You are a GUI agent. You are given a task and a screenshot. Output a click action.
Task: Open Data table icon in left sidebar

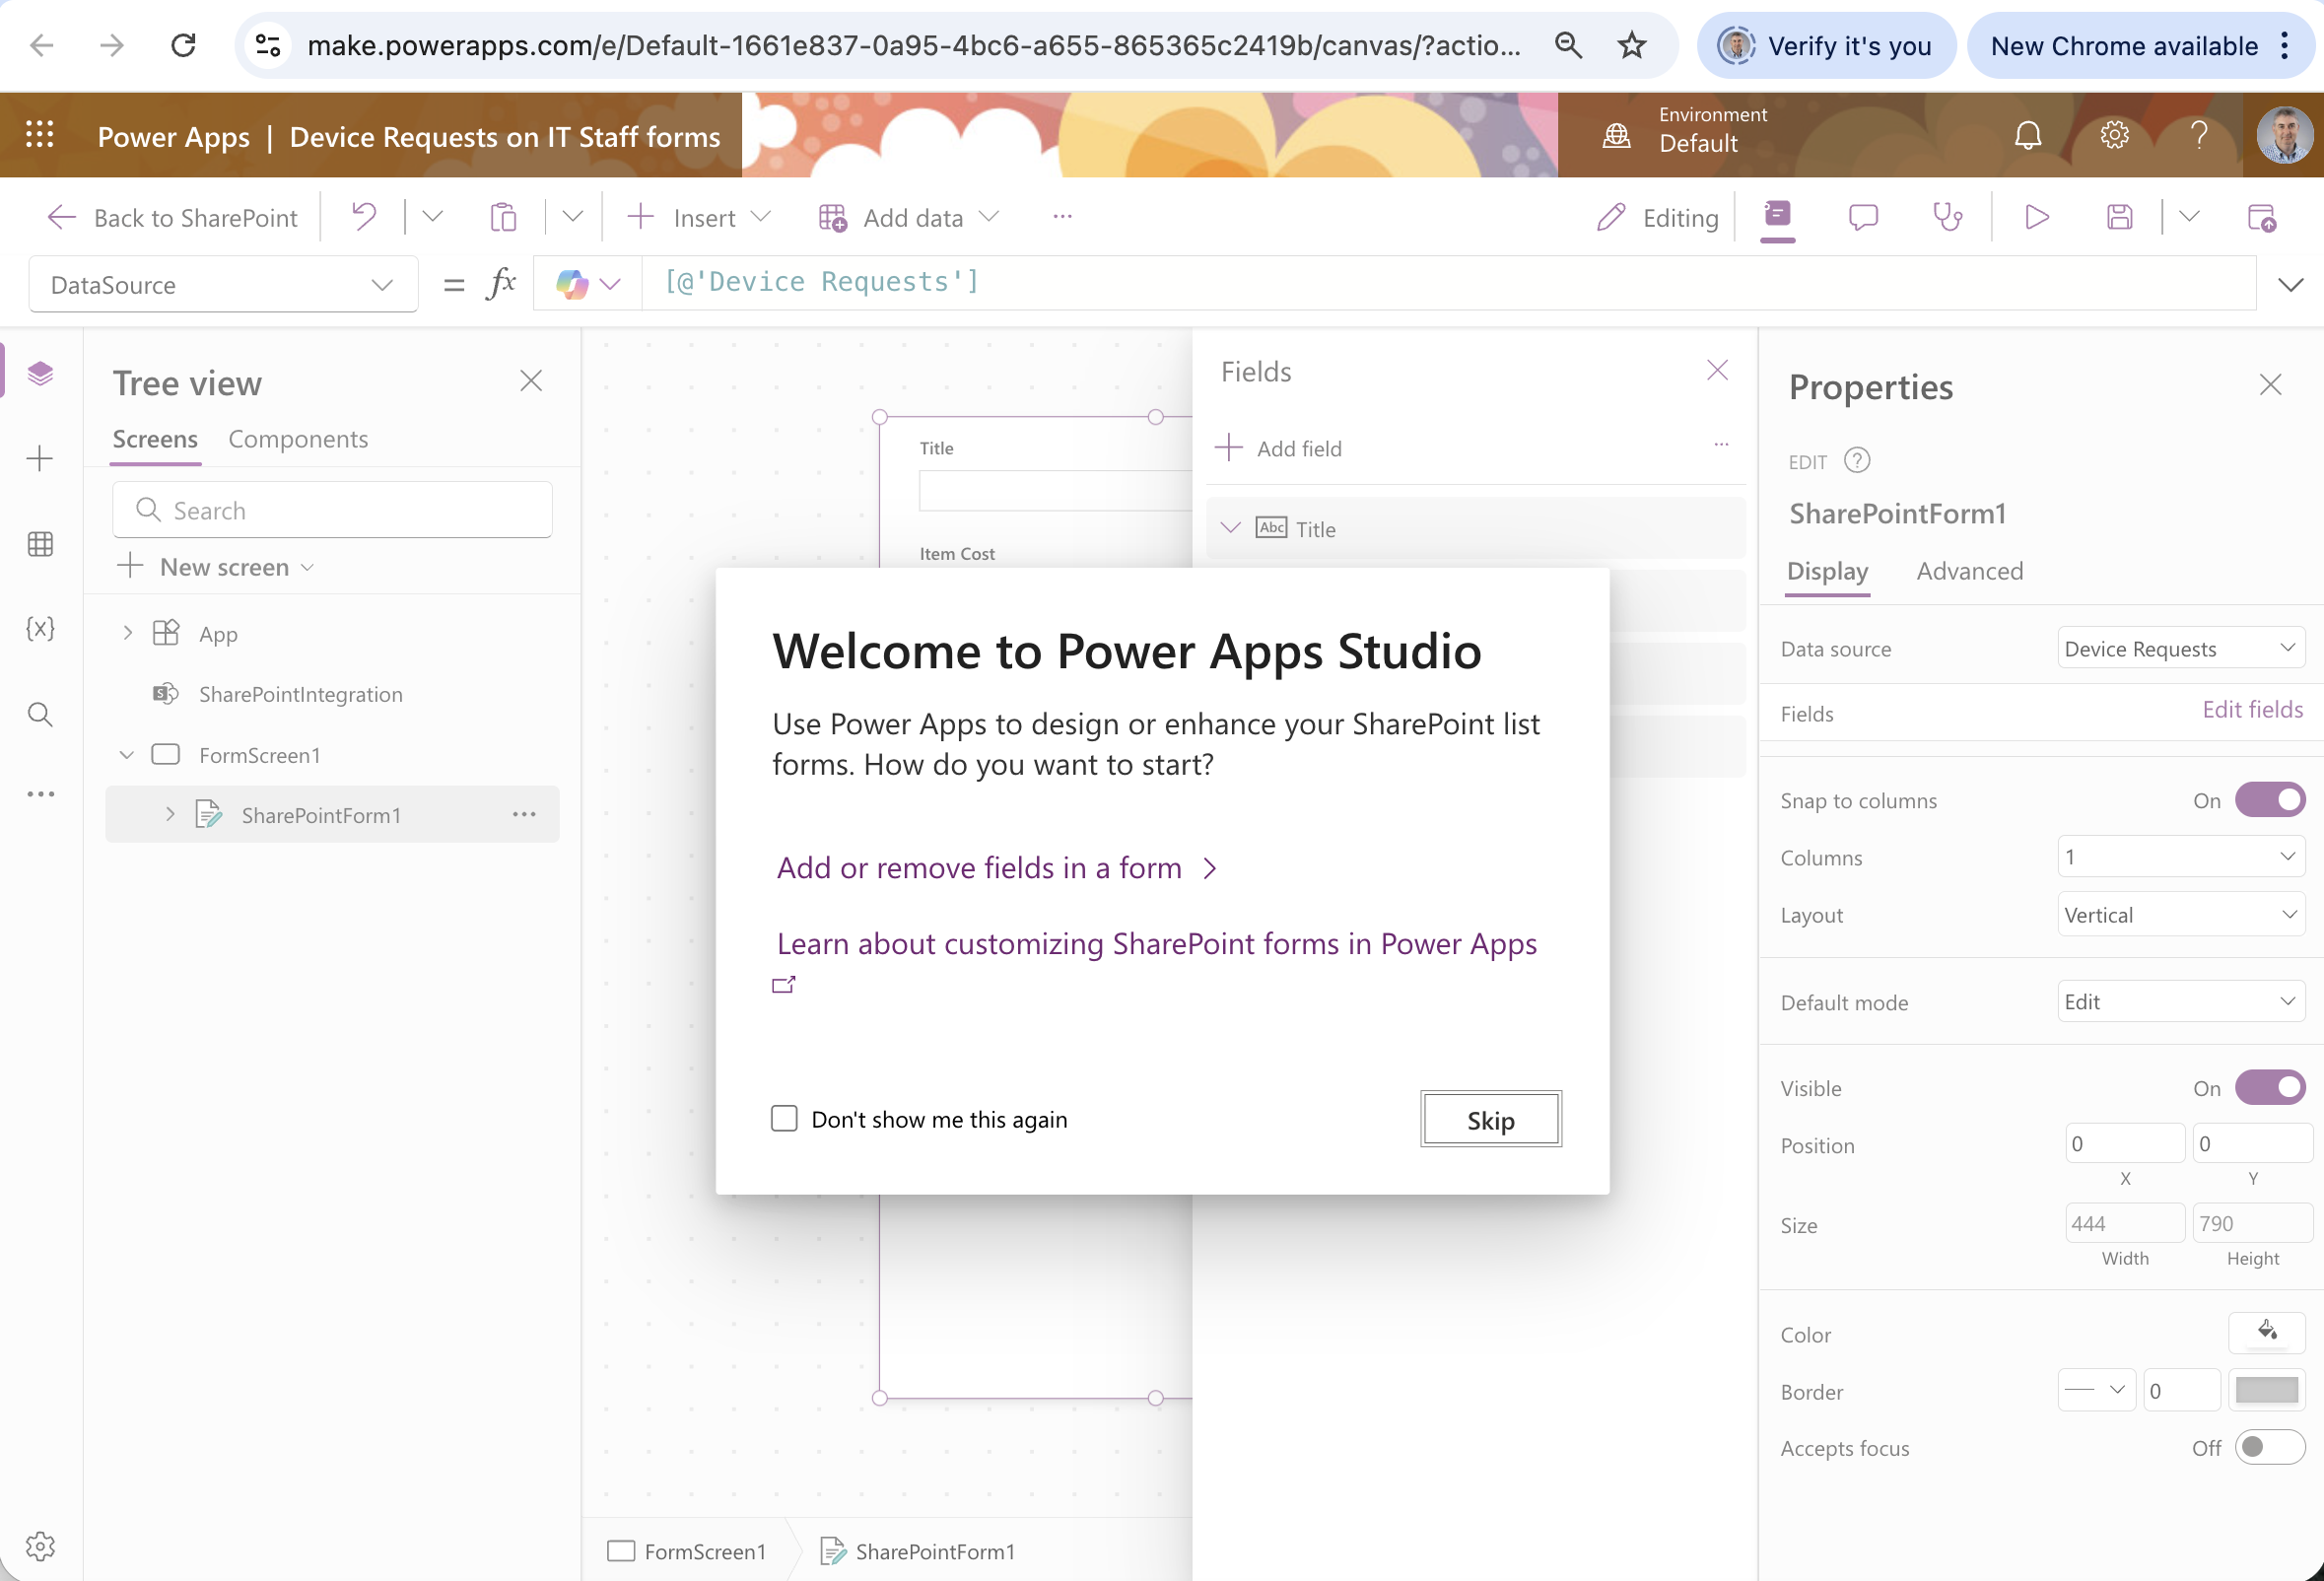(40, 544)
